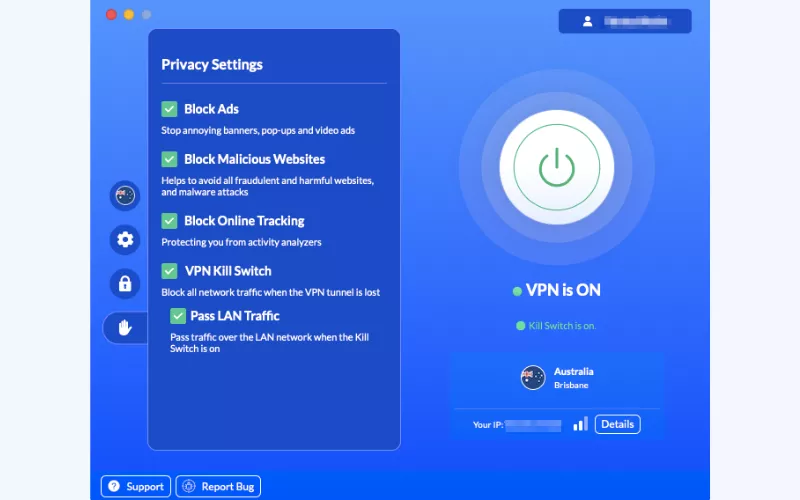Click the yellow minimize window button
This screenshot has width=800, height=500.
129,14
